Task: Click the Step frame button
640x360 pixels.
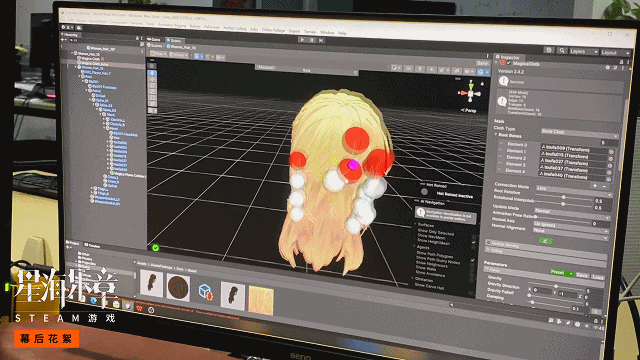Action: click(x=322, y=40)
